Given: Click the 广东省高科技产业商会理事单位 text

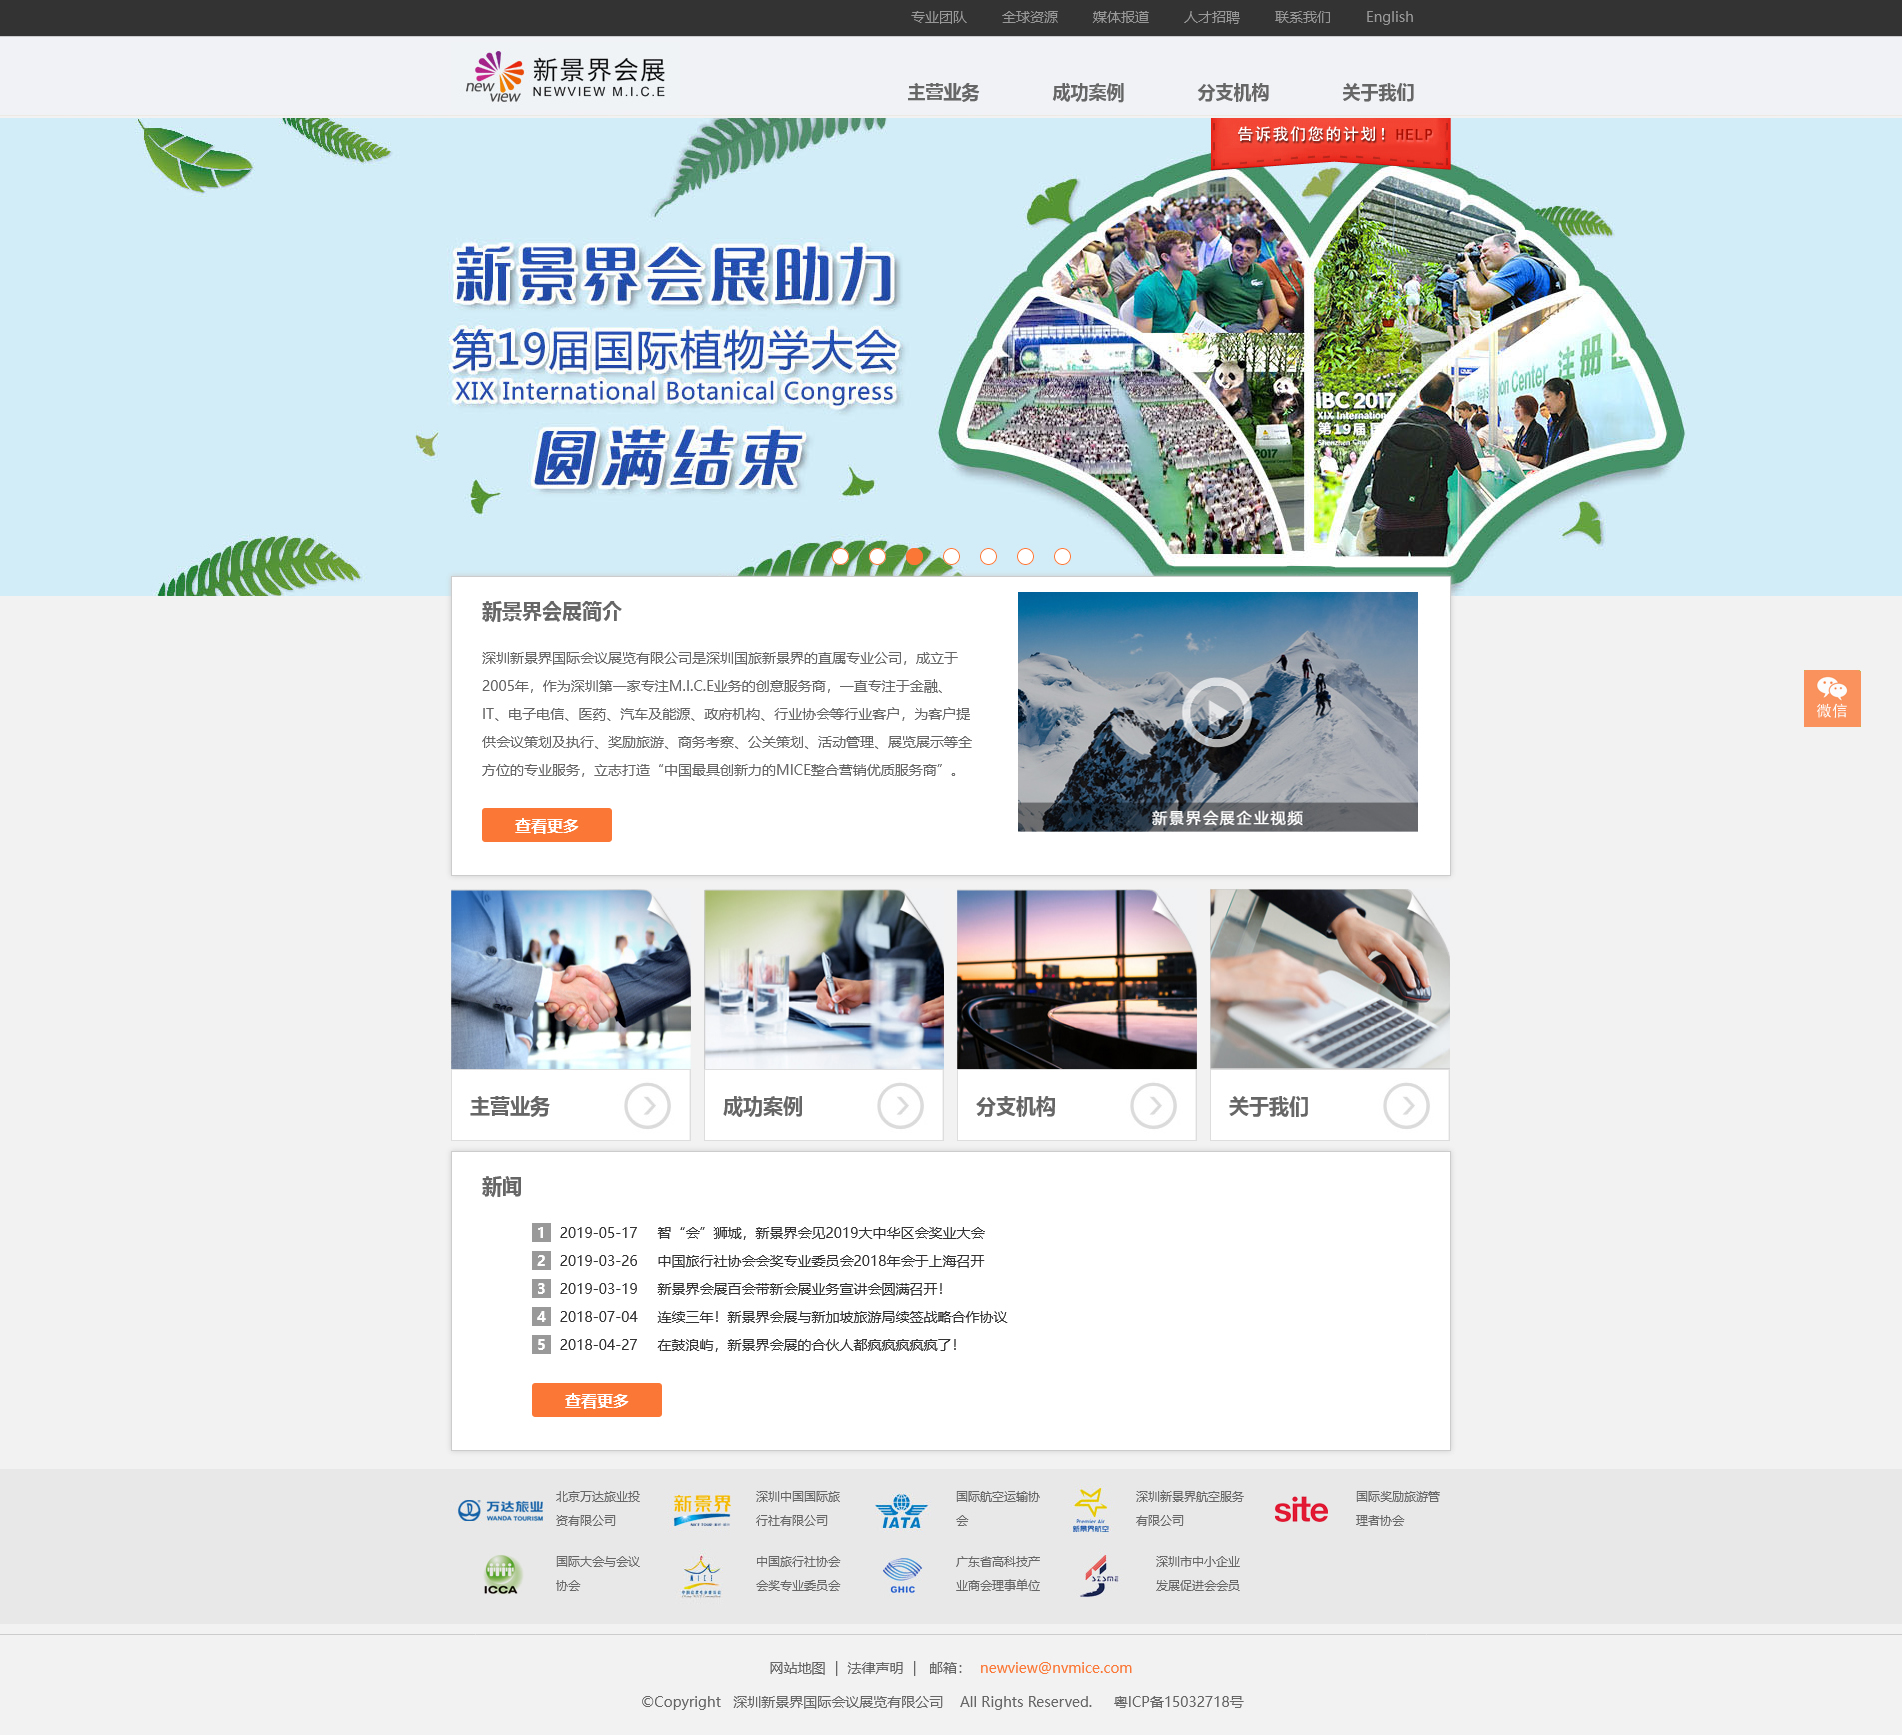Looking at the screenshot, I should [x=998, y=1573].
